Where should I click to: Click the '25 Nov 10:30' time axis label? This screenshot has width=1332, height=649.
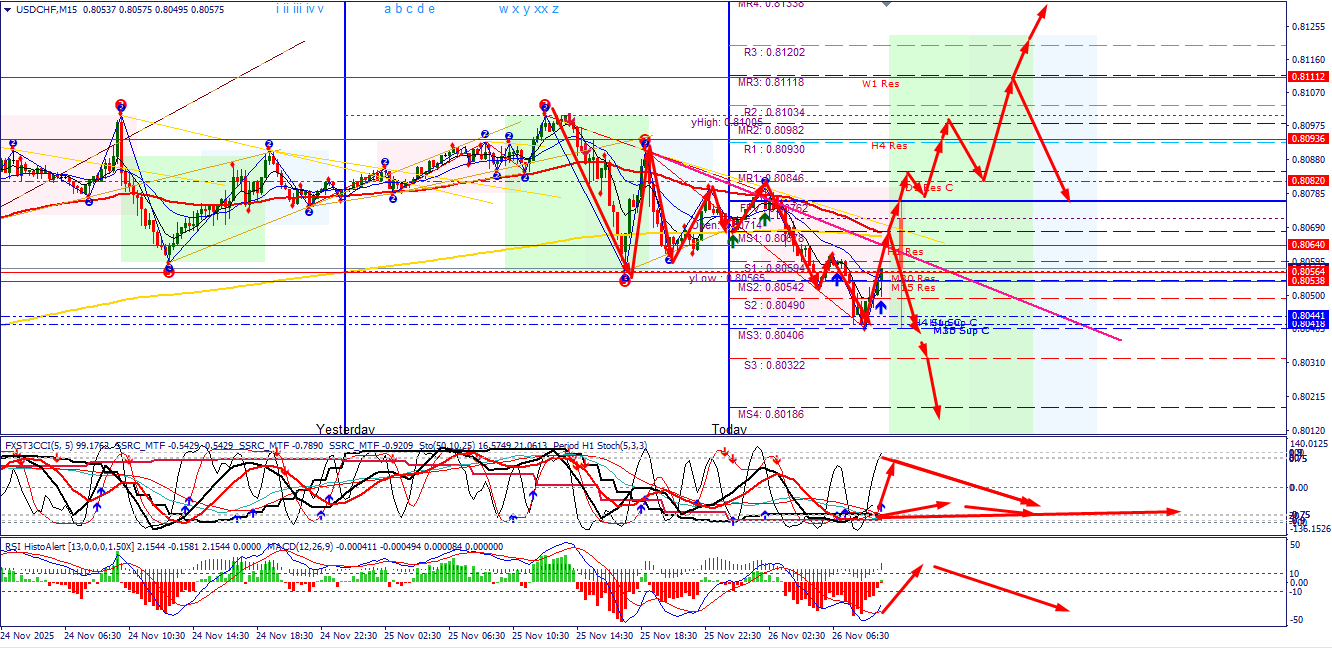540,635
